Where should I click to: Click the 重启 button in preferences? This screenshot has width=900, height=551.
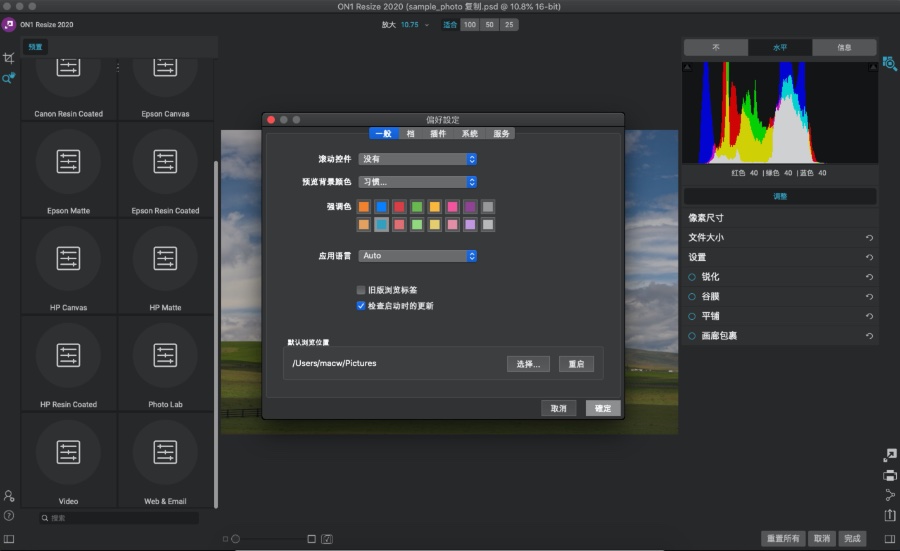coord(576,364)
